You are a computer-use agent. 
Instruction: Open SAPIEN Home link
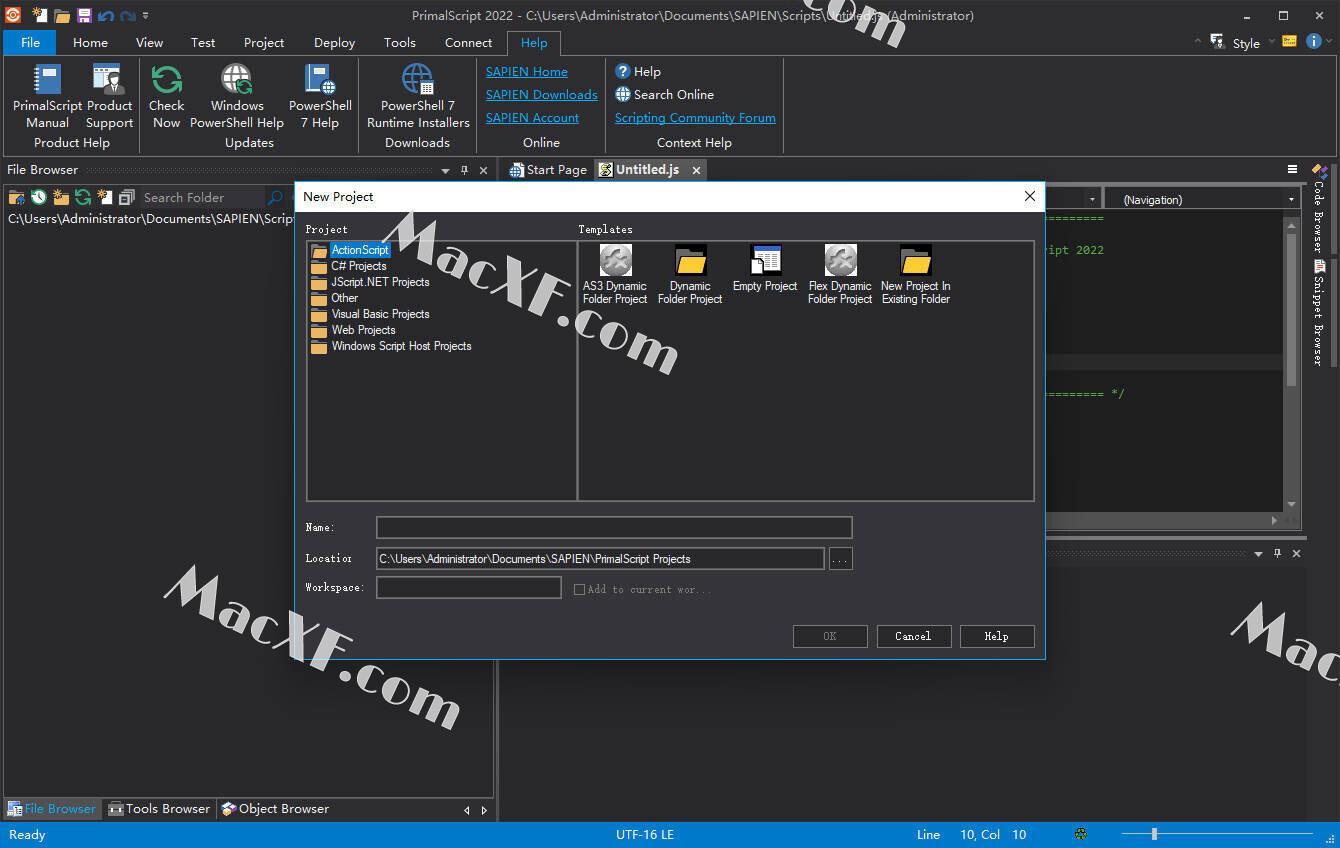coord(526,71)
